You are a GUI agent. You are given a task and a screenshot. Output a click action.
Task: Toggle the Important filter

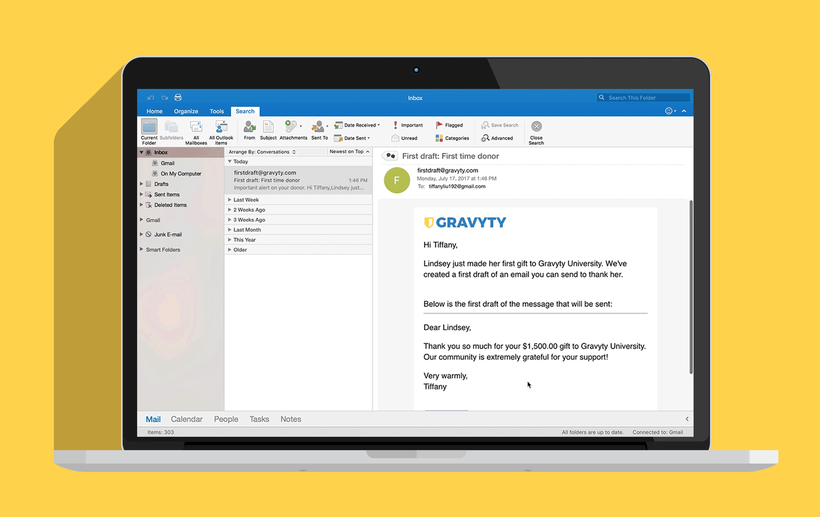click(x=407, y=125)
